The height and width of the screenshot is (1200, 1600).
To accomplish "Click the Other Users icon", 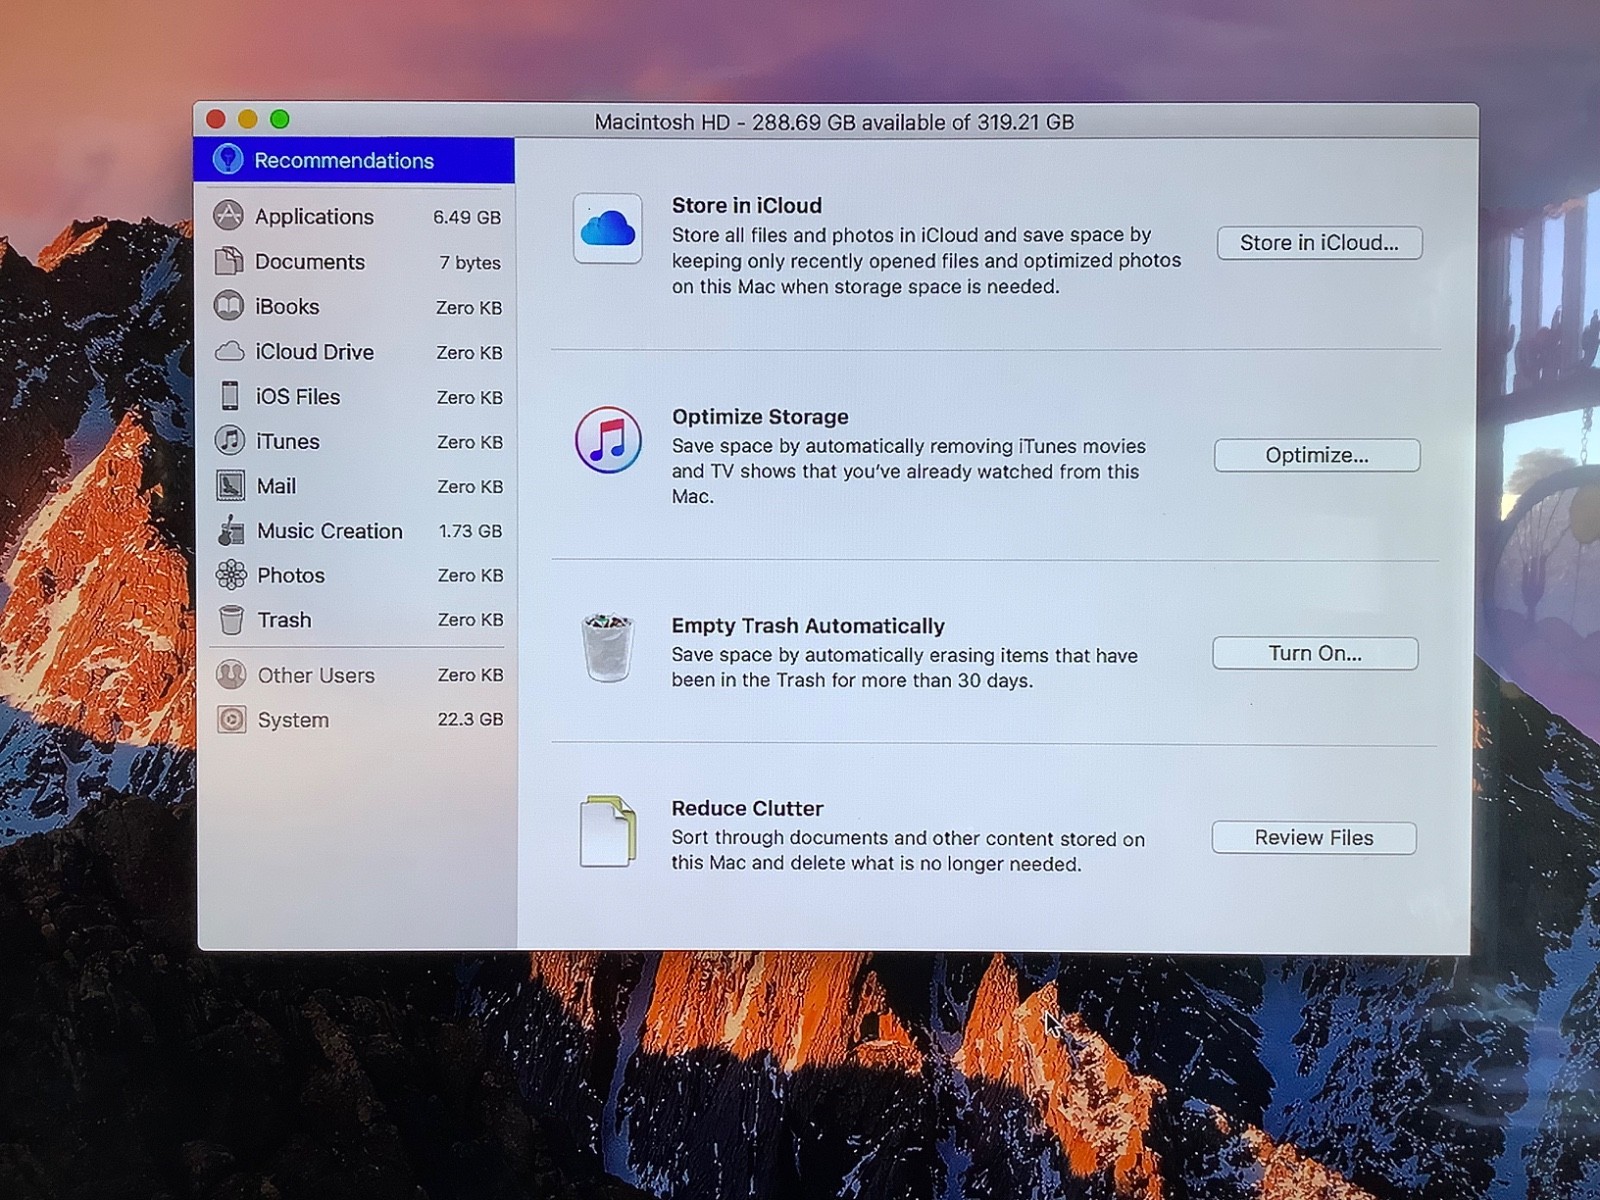I will [x=231, y=675].
